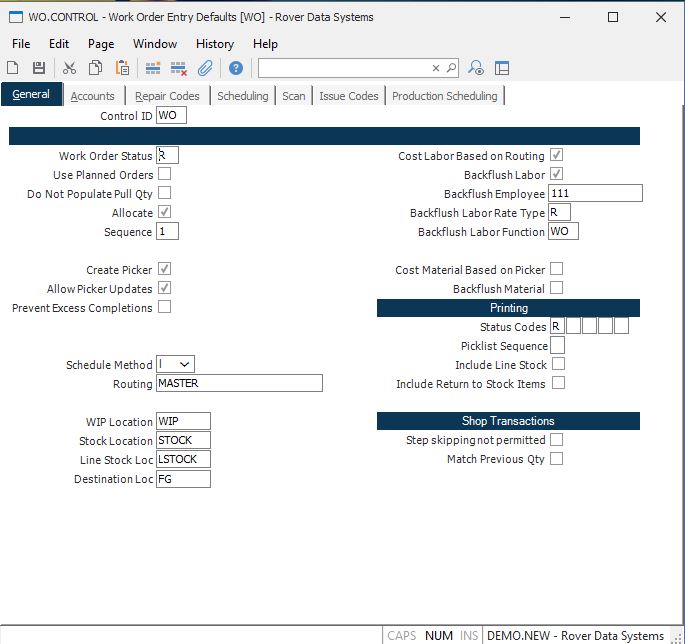Screen dimensions: 685x644
Task: Toggle Step skipping not permitted checkbox
Action: [x=557, y=440]
